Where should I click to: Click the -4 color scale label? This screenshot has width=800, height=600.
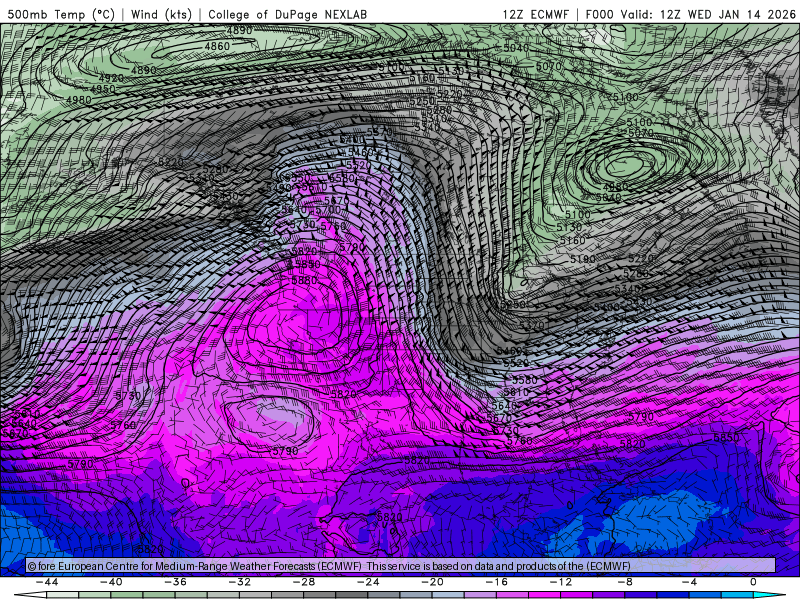(689, 582)
